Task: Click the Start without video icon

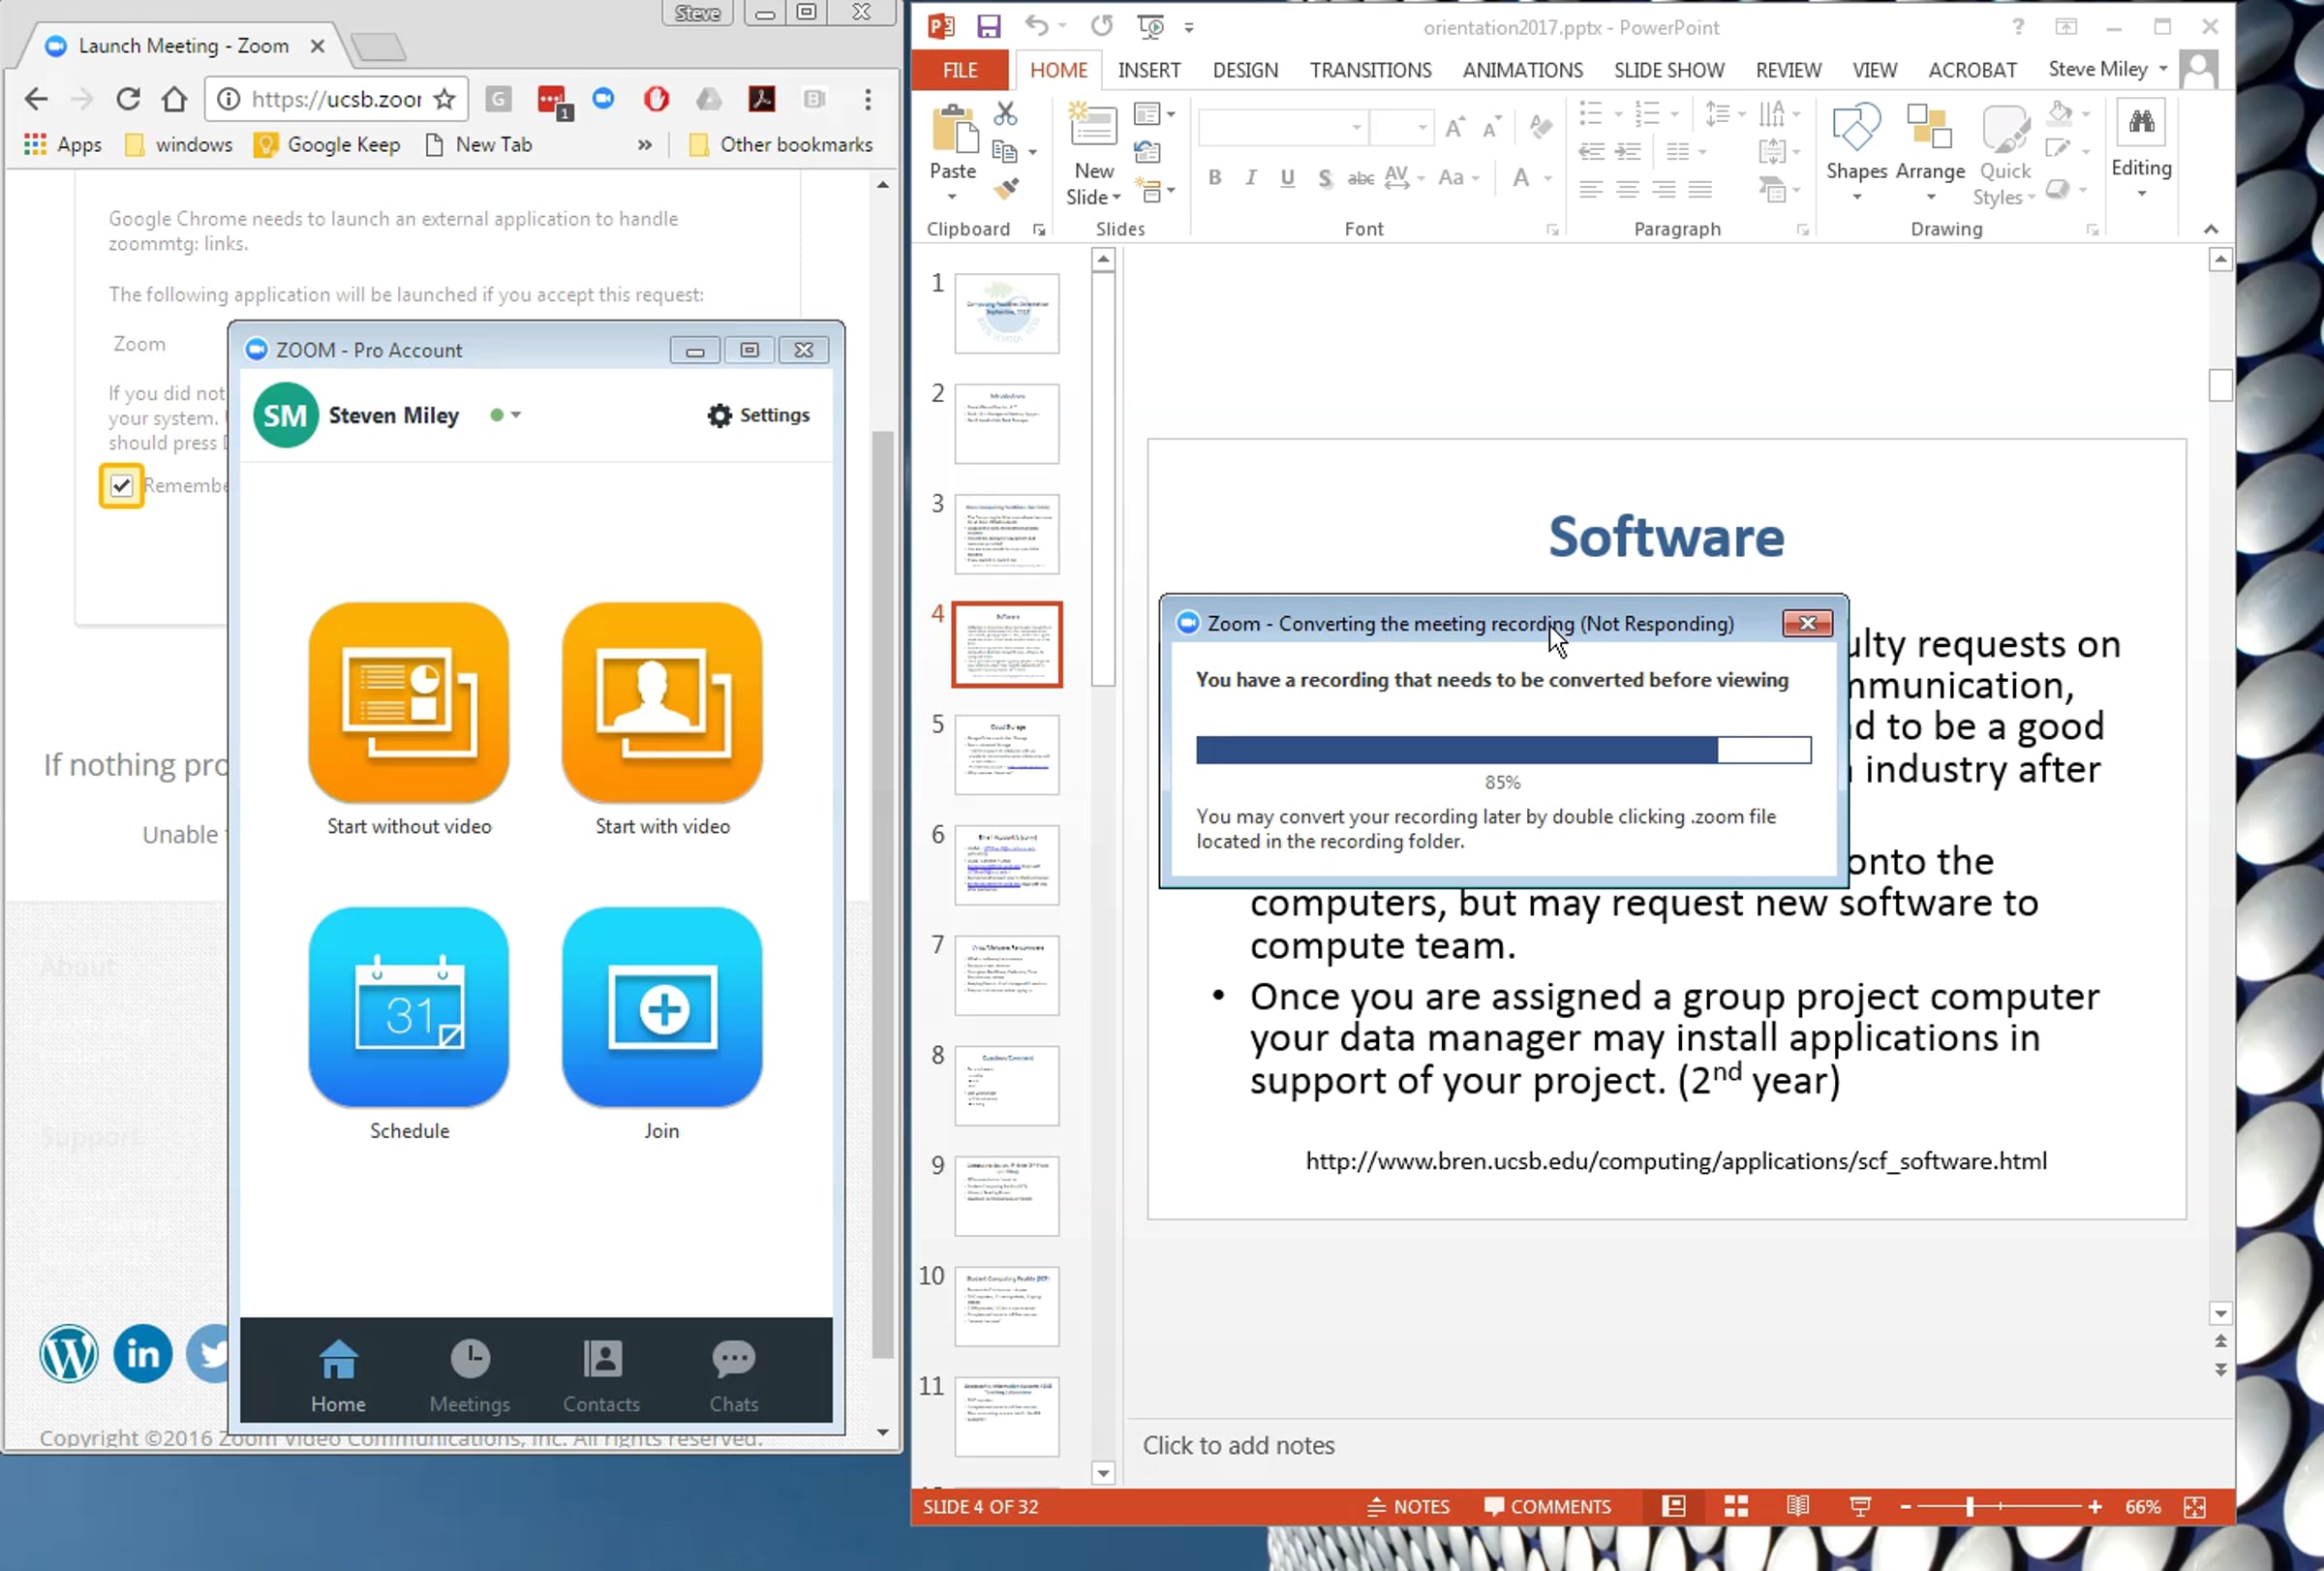Action: point(408,702)
